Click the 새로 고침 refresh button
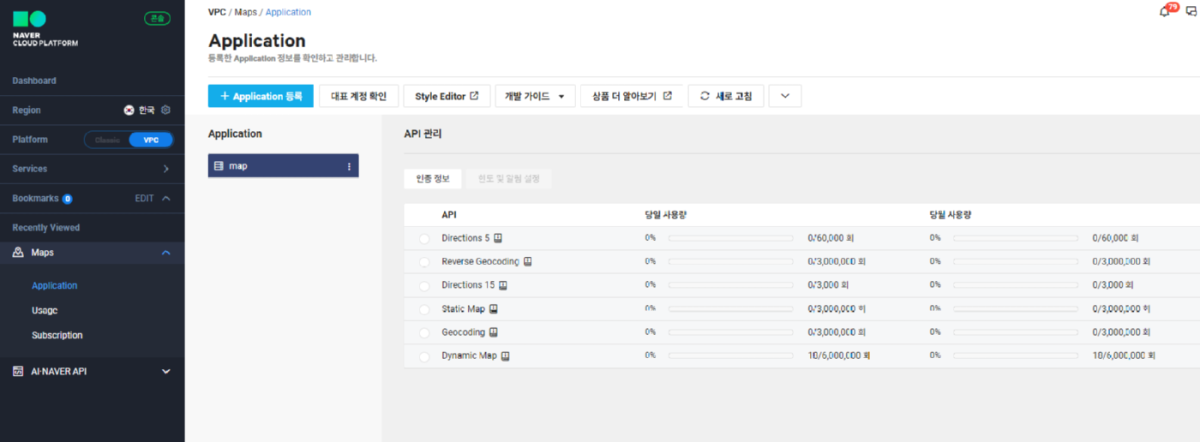This screenshot has height=442, width=1200. pyautogui.click(x=726, y=96)
